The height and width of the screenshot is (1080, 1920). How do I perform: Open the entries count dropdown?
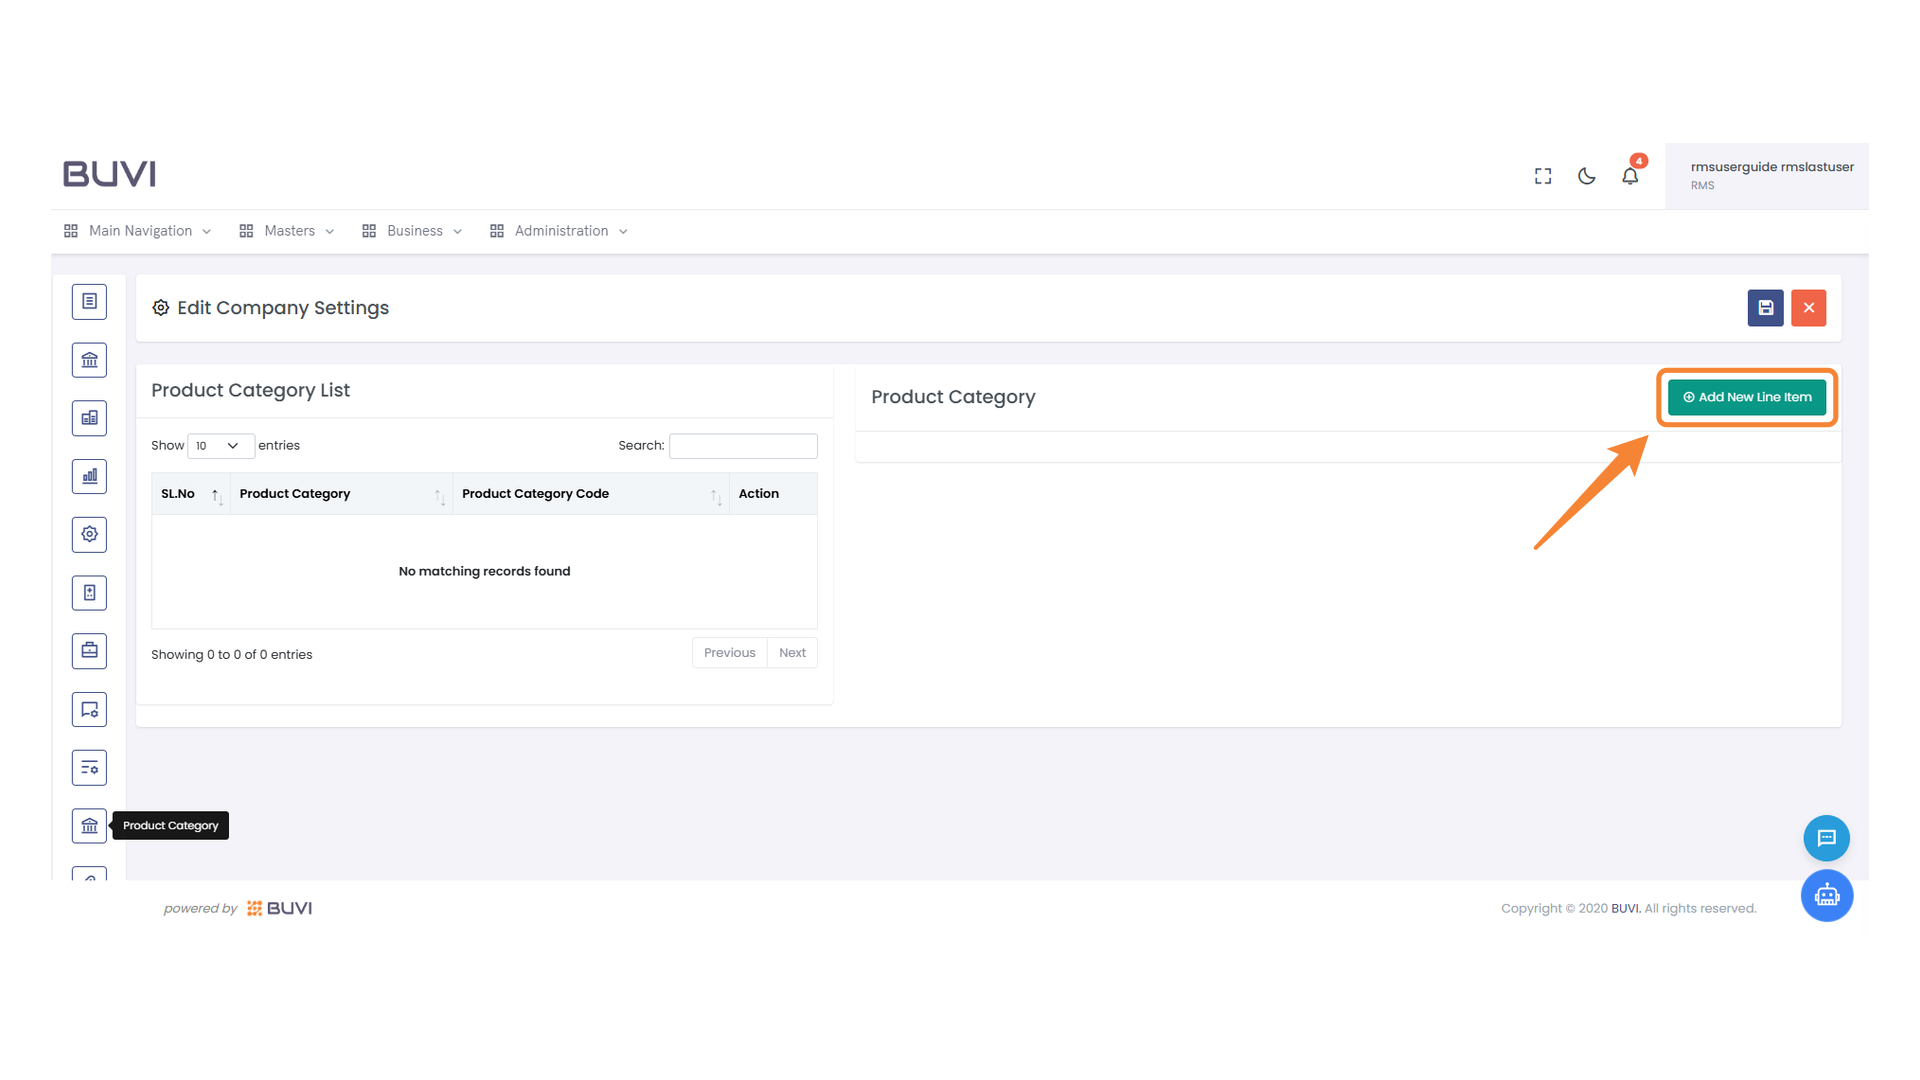tap(220, 446)
